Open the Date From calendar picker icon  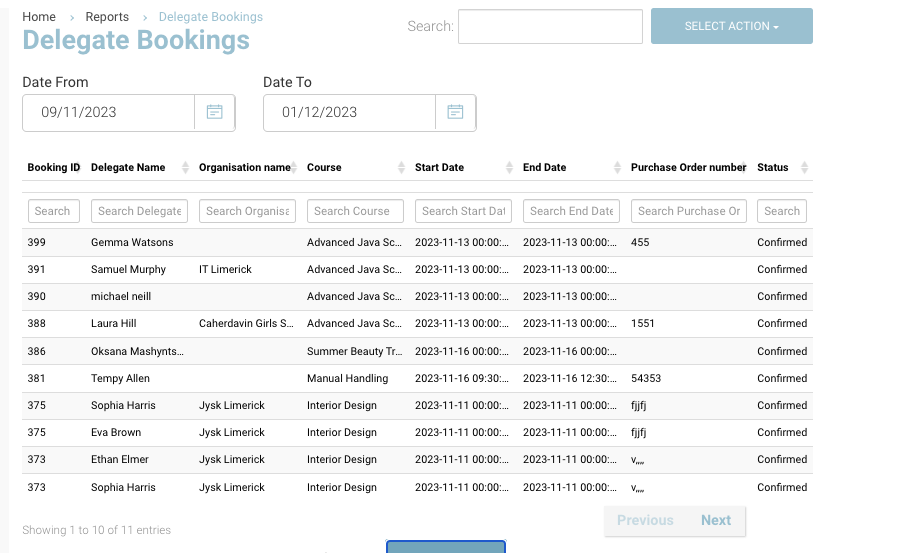(214, 112)
